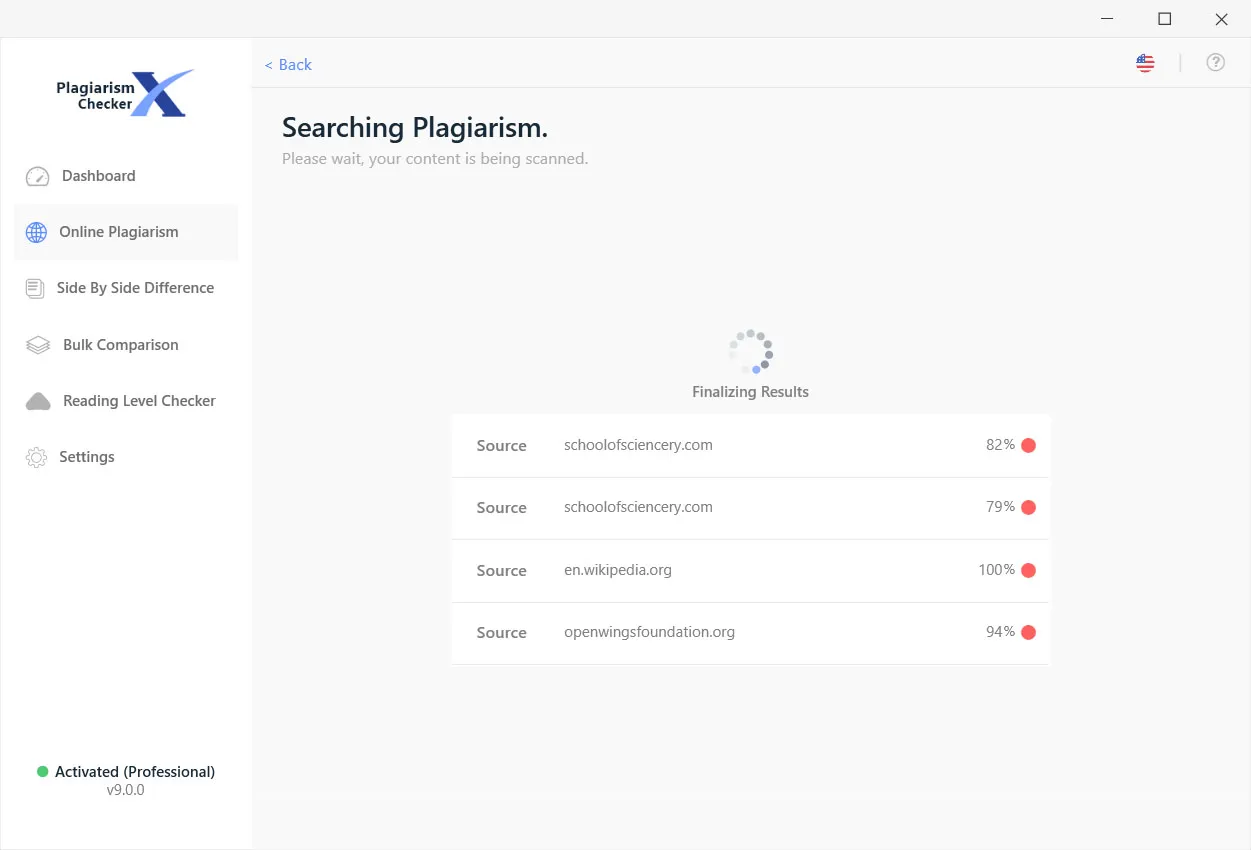Click the Activated (Professional) label

(x=136, y=771)
